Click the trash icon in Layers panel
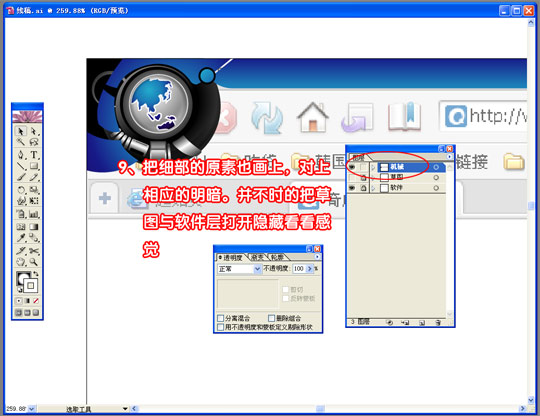 click(x=438, y=323)
